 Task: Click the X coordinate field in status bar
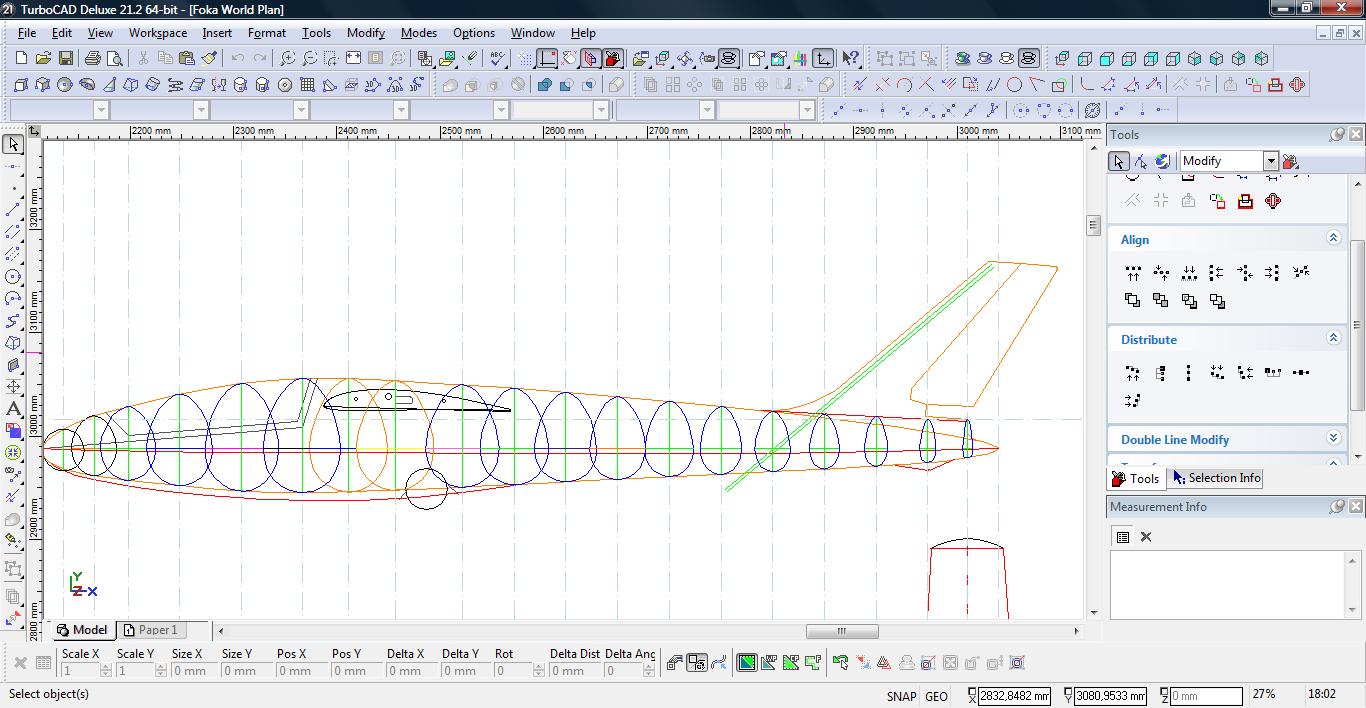click(1014, 696)
